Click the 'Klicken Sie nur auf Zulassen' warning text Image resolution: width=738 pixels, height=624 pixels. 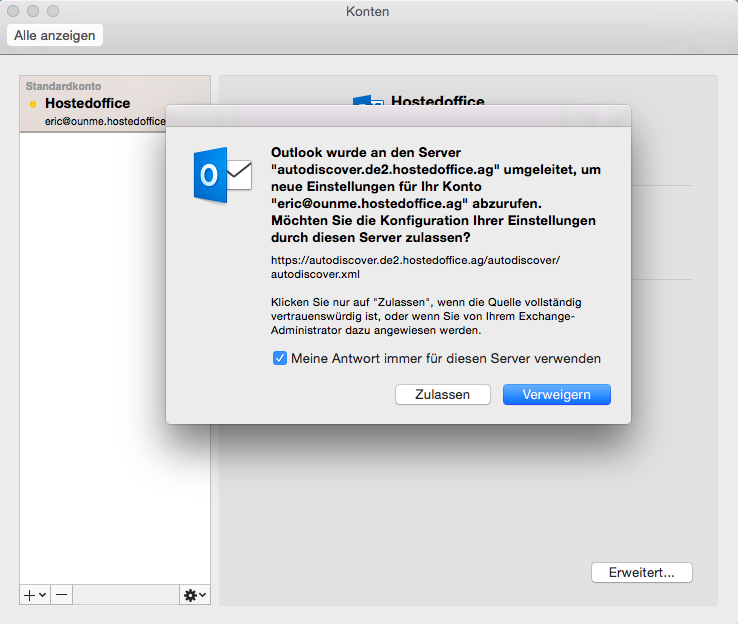426,316
